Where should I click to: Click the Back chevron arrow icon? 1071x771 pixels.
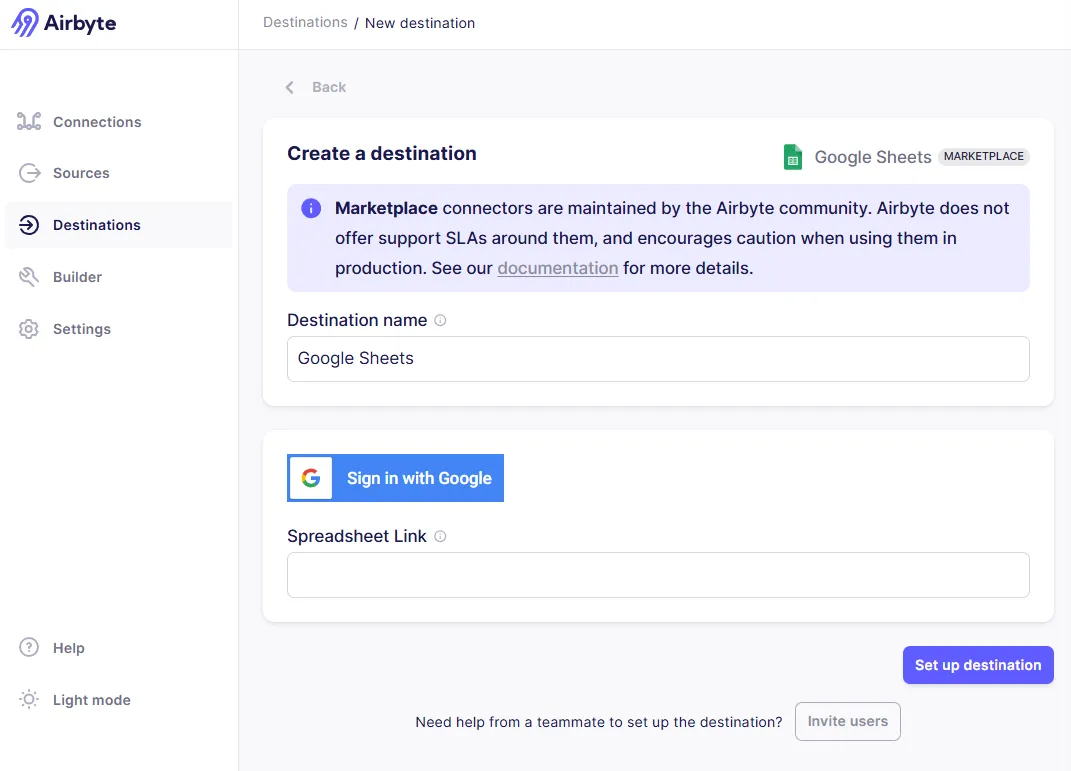click(x=290, y=87)
